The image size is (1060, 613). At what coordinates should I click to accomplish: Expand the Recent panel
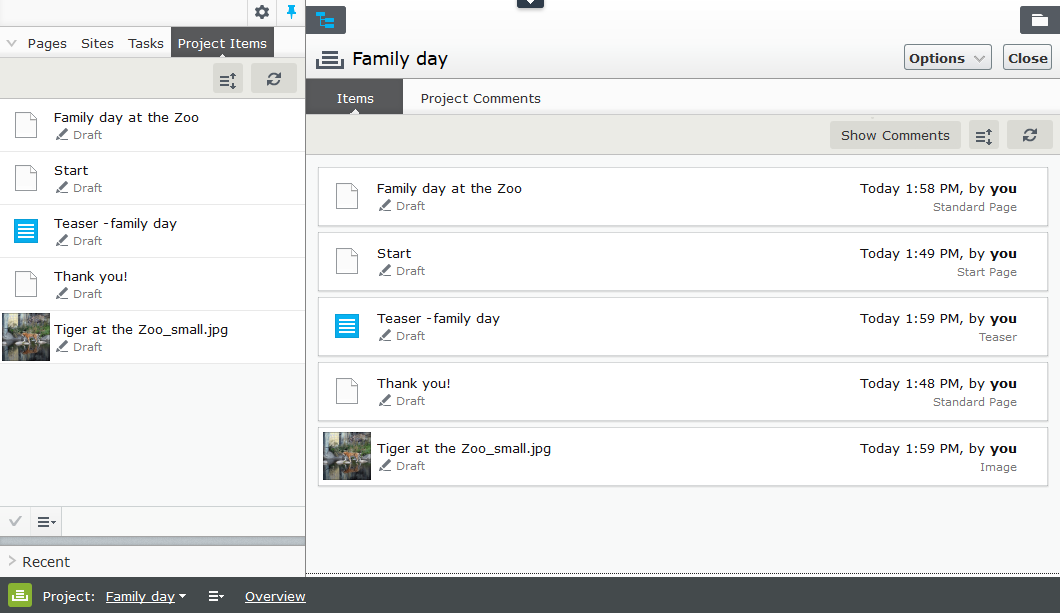click(x=12, y=562)
